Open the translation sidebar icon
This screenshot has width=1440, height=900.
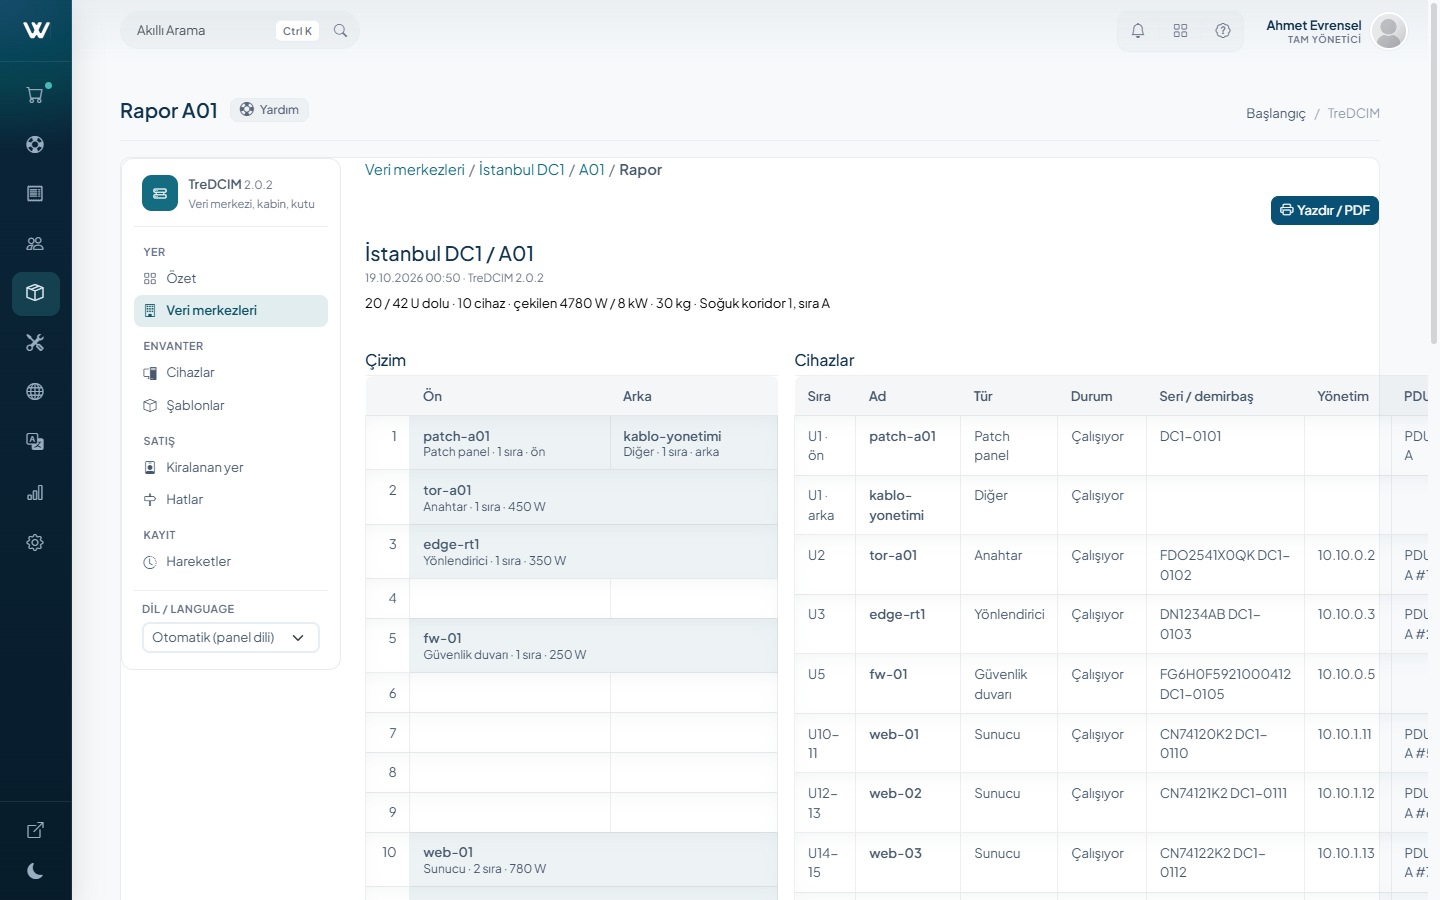coord(35,441)
